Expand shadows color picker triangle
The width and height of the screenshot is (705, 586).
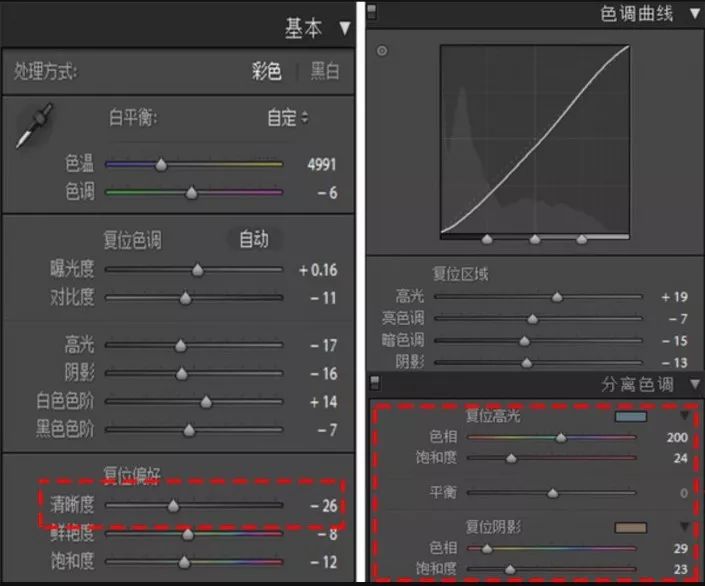coord(685,526)
